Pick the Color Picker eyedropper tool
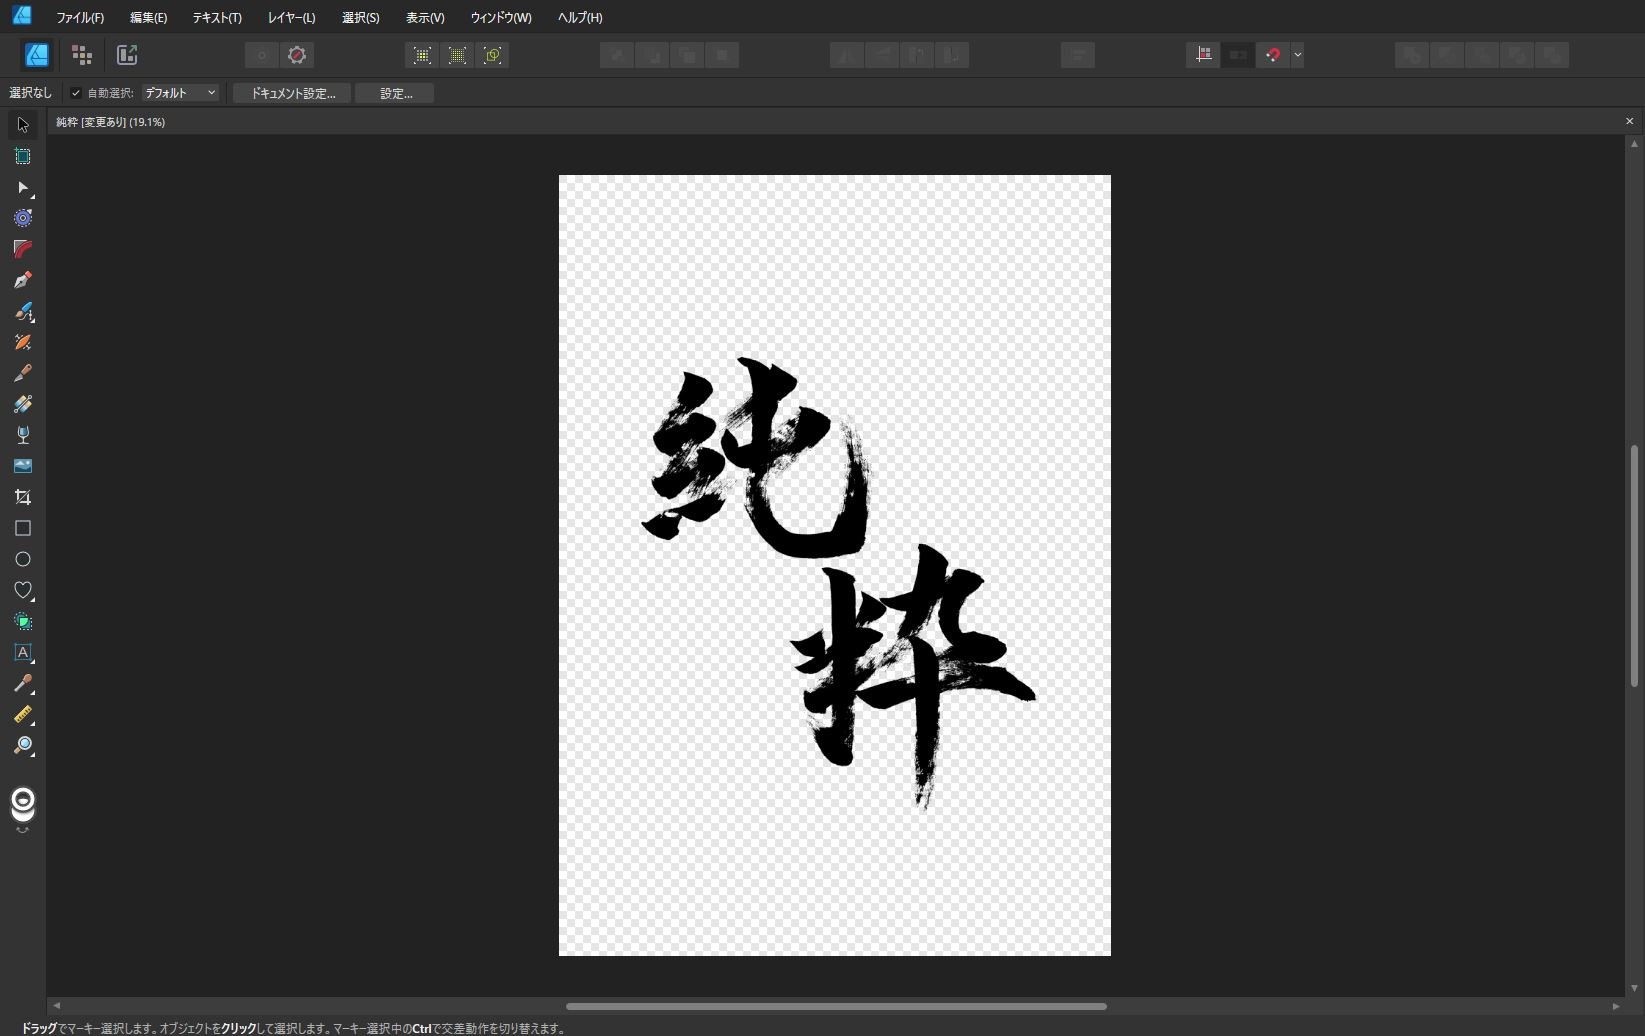This screenshot has width=1645, height=1036. point(22,684)
